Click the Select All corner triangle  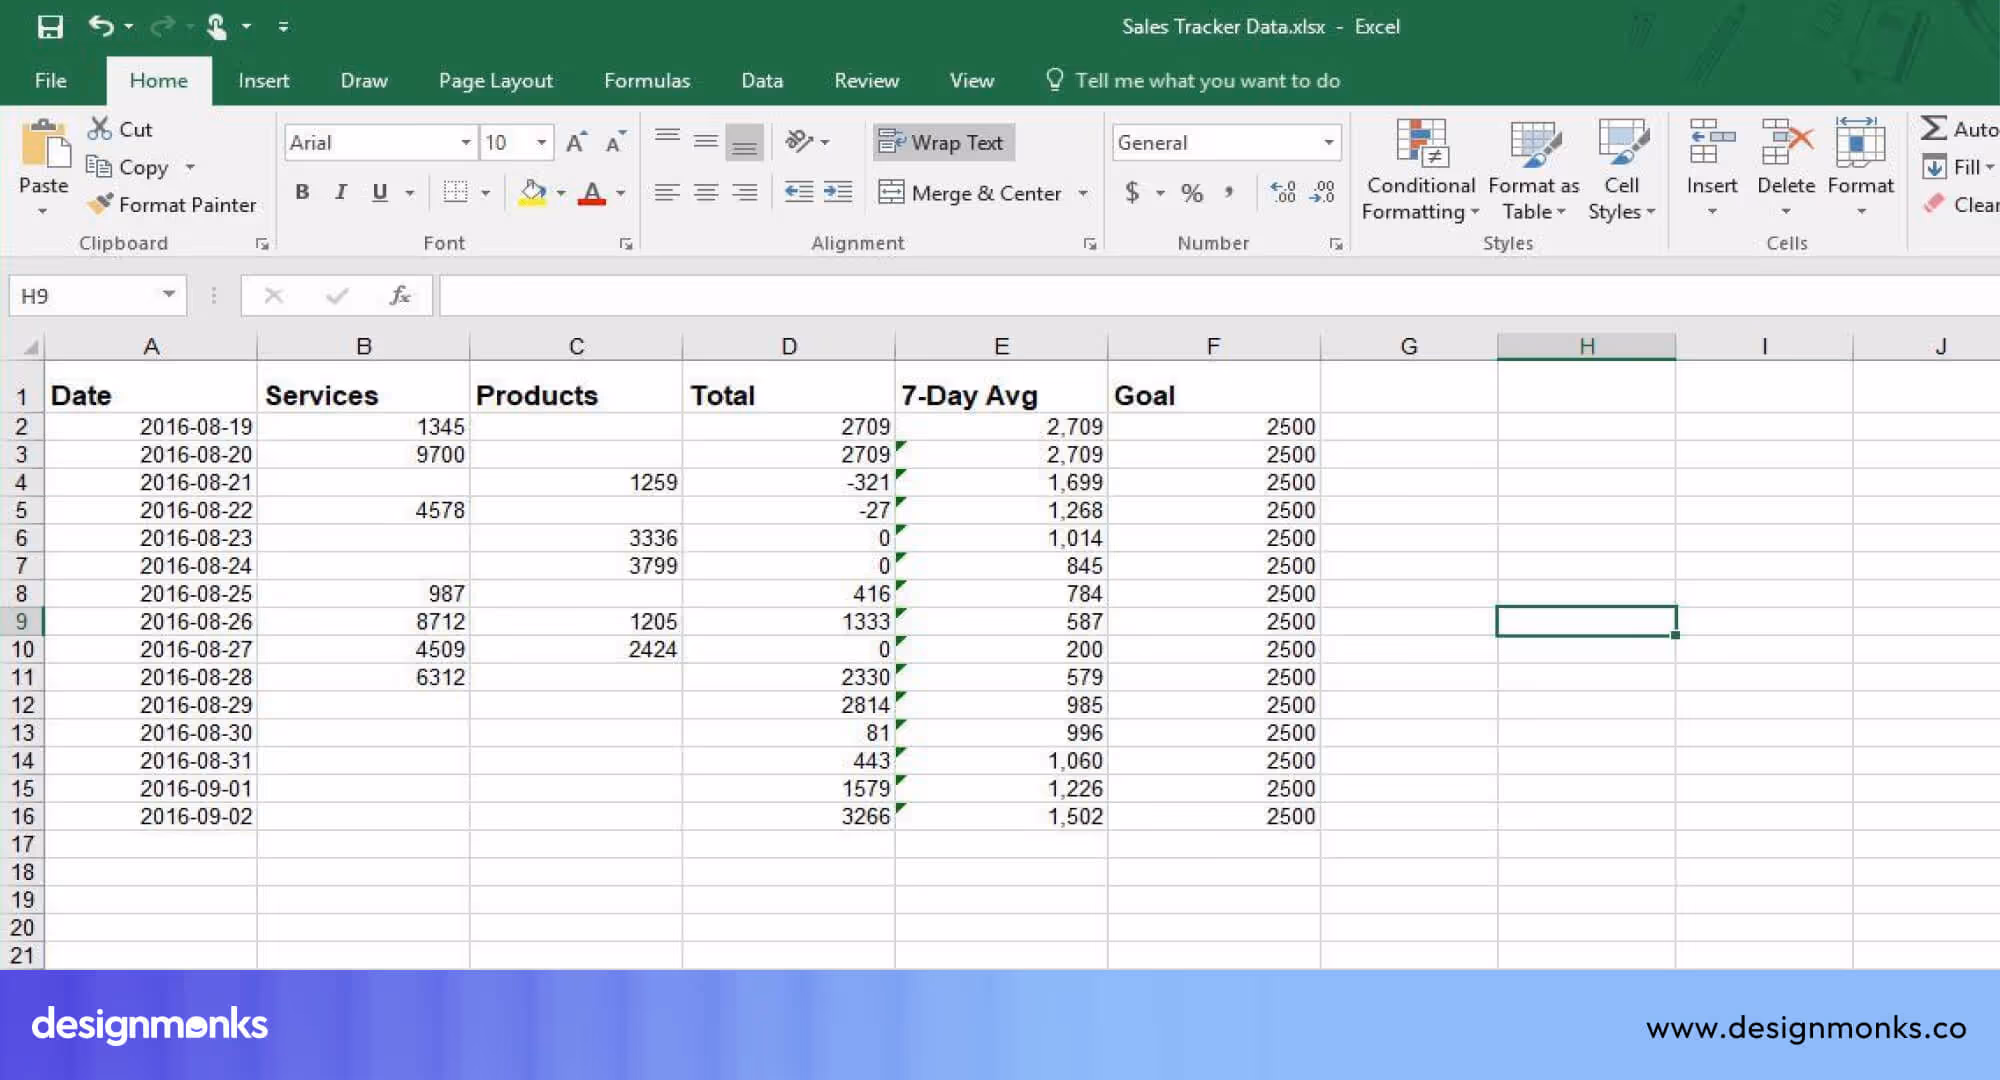pyautogui.click(x=29, y=347)
